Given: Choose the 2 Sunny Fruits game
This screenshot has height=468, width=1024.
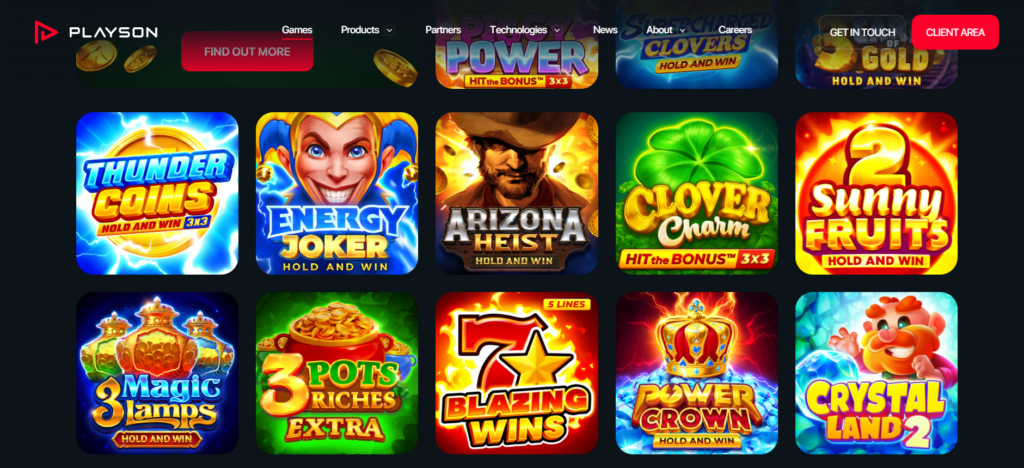Looking at the screenshot, I should pyautogui.click(x=876, y=193).
